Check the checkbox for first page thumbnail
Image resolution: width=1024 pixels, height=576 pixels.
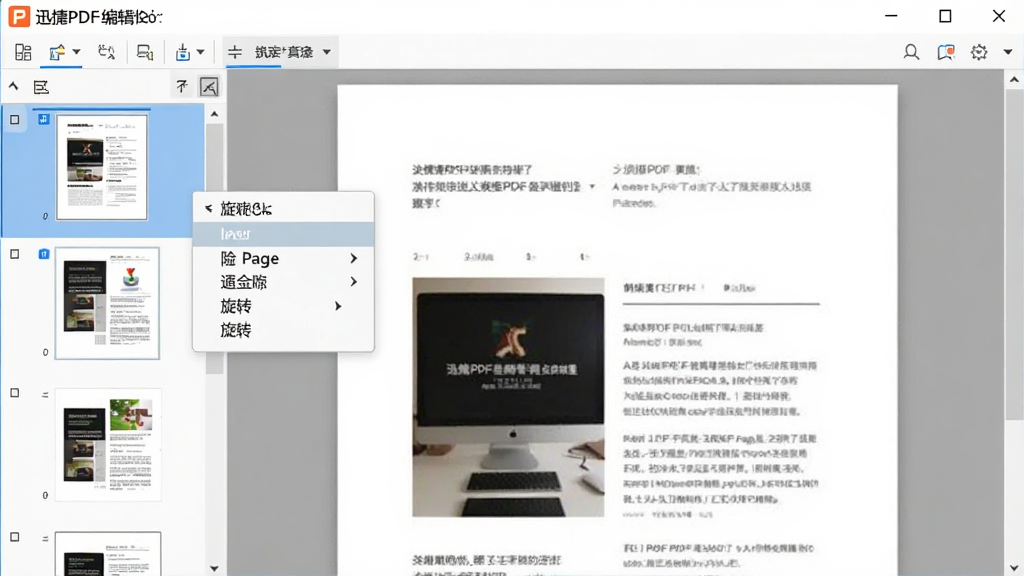tap(14, 120)
